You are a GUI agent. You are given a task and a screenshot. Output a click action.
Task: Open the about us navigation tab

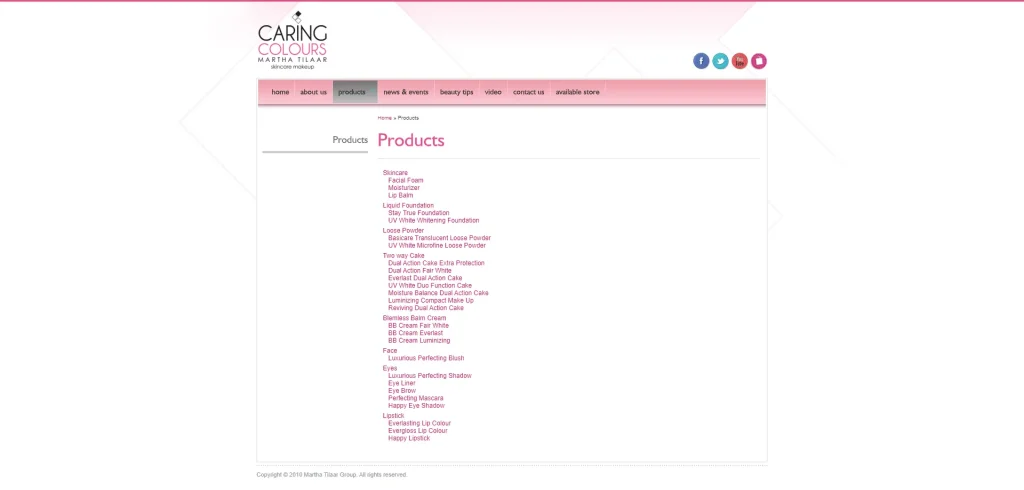(313, 92)
